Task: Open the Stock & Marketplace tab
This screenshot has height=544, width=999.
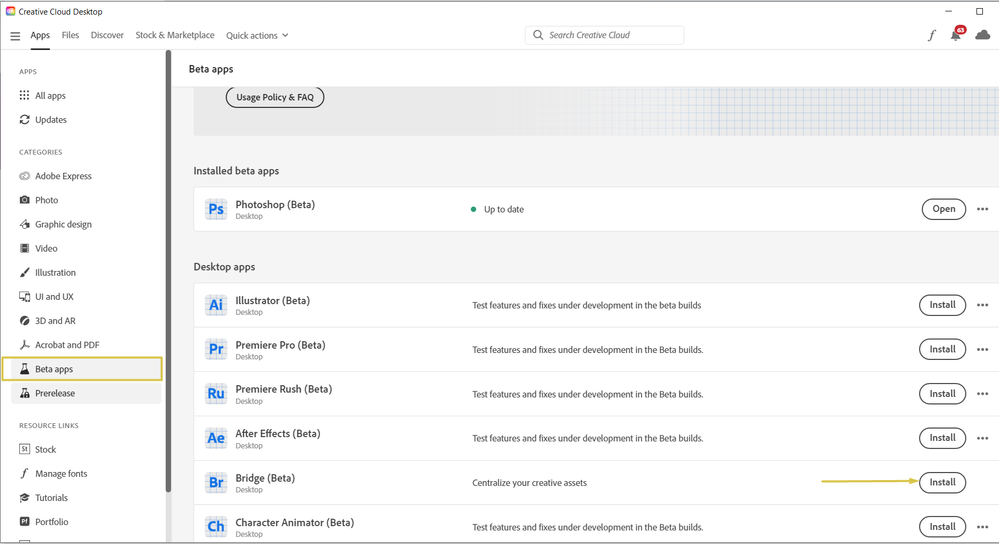Action: 175,35
